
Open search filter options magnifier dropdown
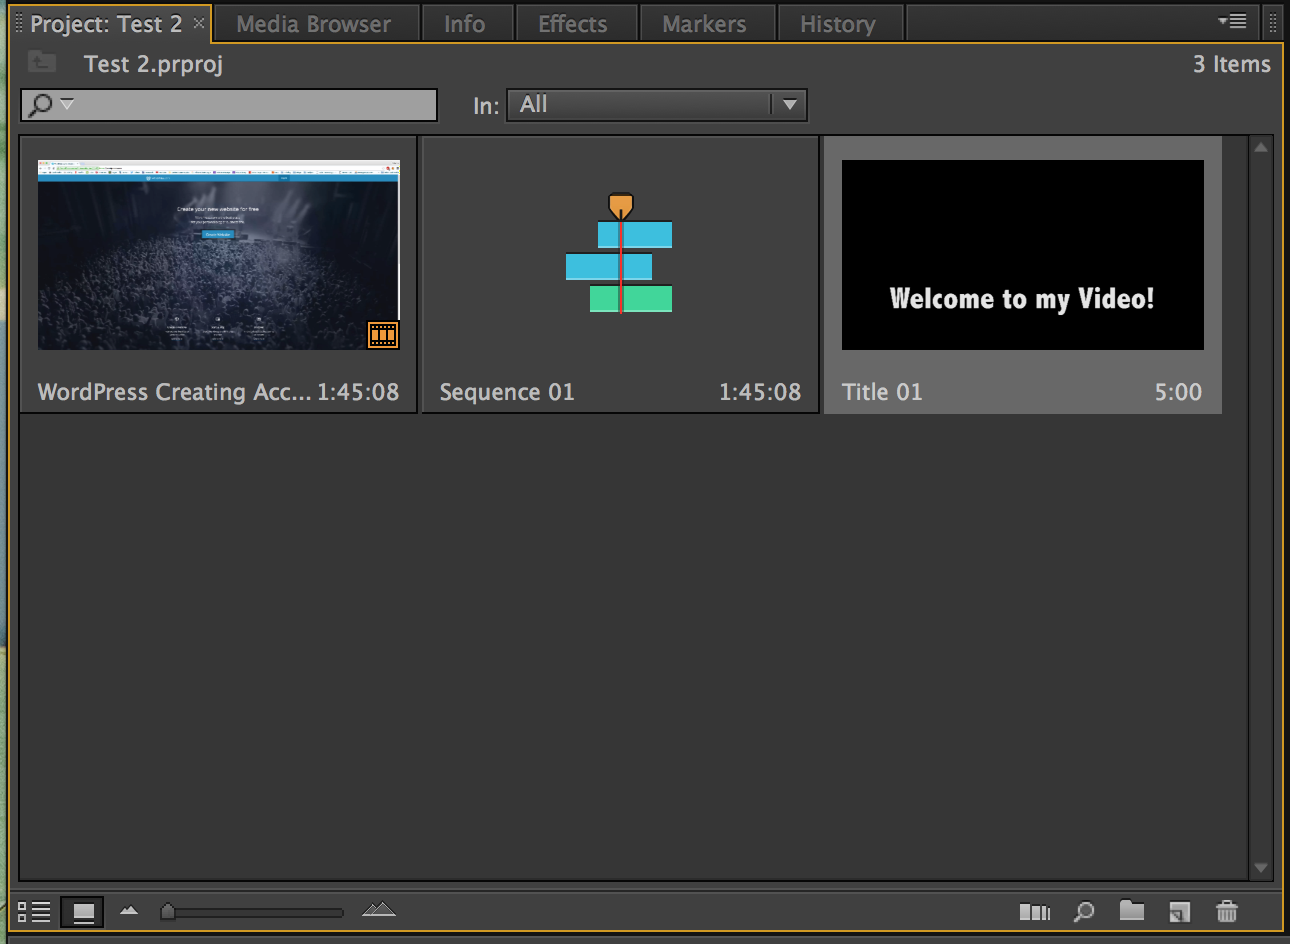tap(50, 104)
